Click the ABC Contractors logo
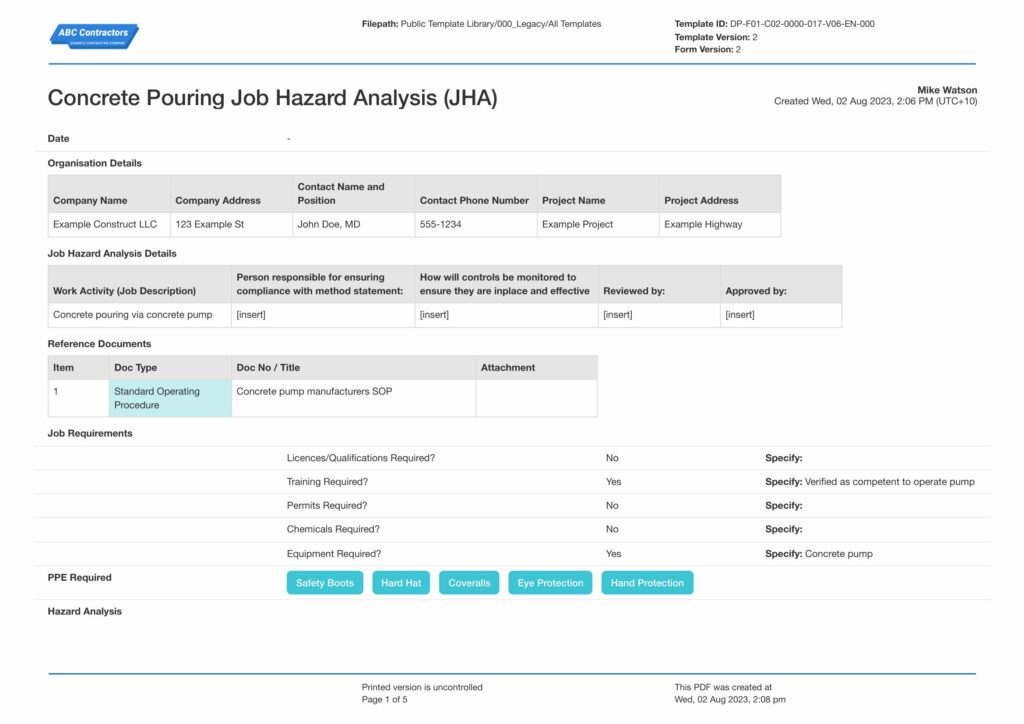Viewport: 1024px width, 724px height. [94, 36]
